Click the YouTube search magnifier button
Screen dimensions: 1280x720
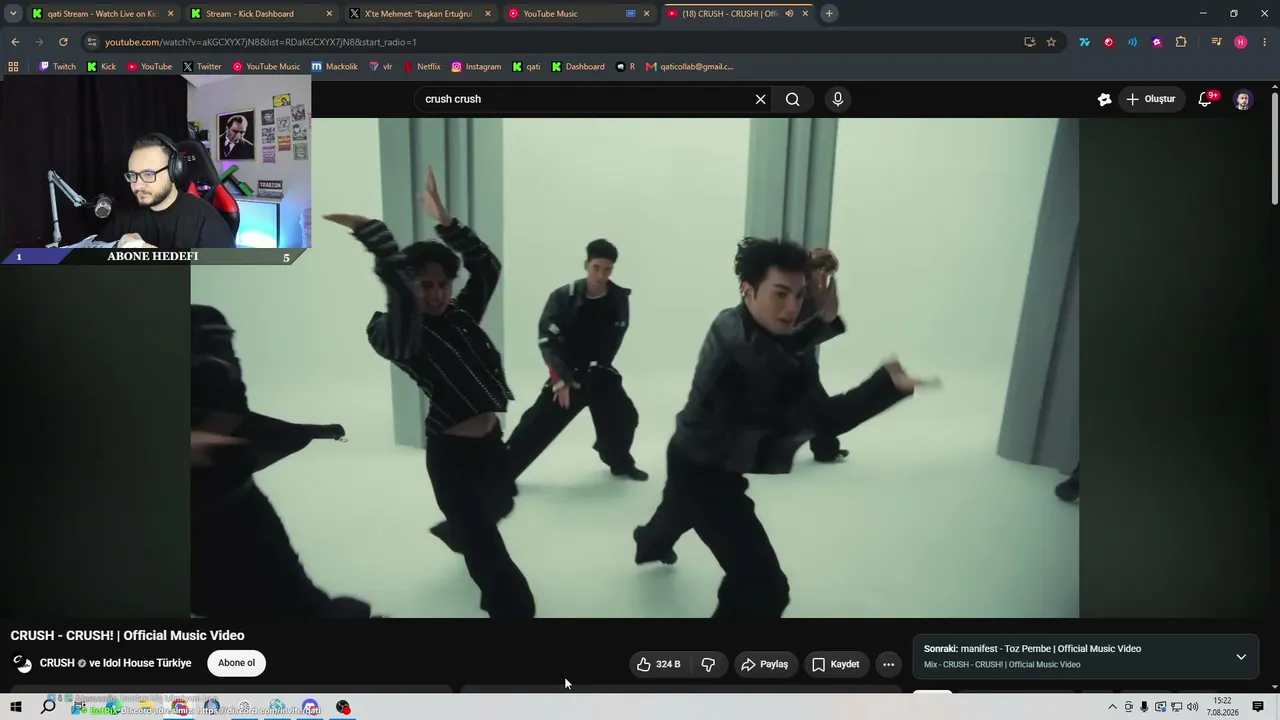[792, 99]
